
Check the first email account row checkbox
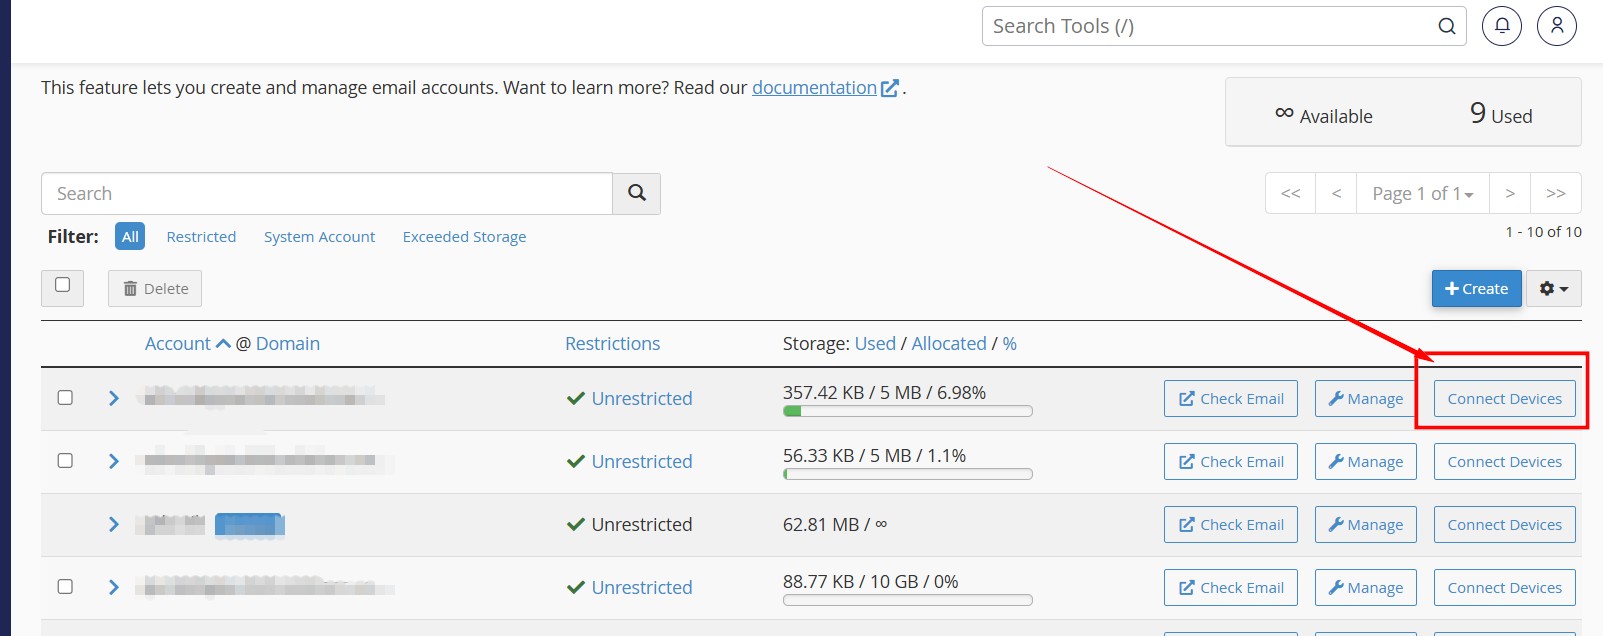tap(65, 398)
